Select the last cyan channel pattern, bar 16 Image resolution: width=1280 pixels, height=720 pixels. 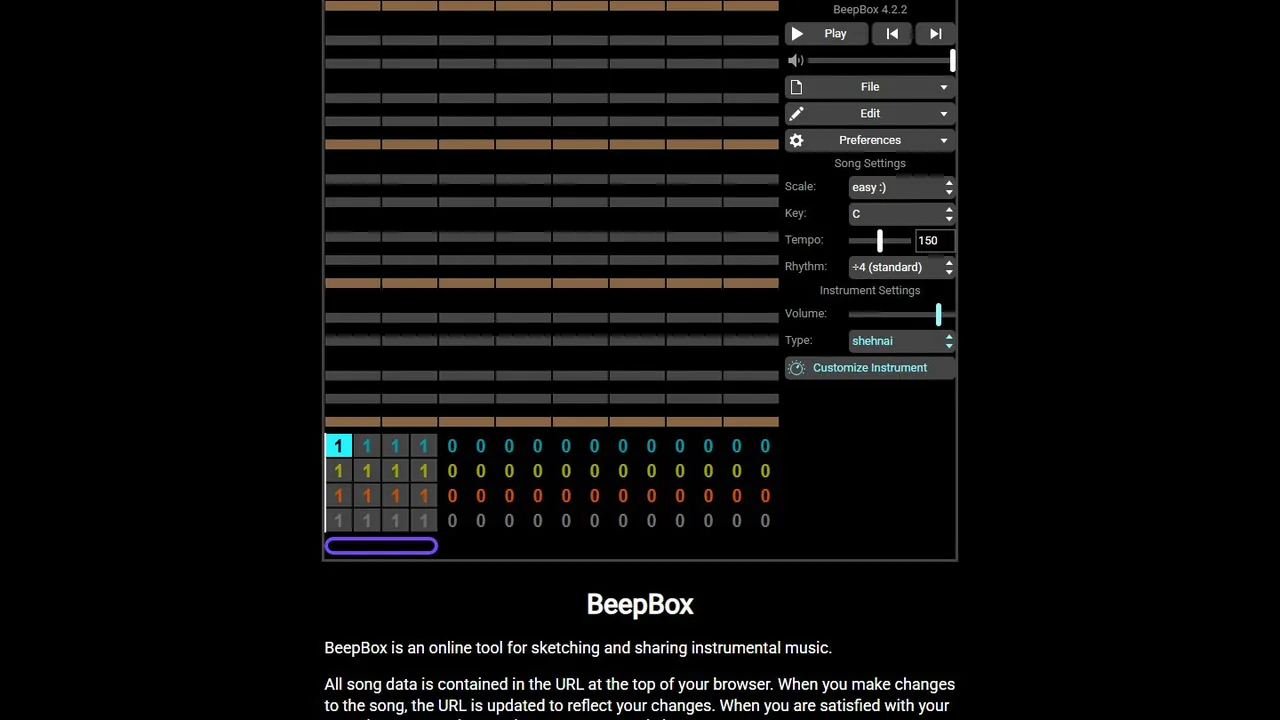[x=765, y=446]
